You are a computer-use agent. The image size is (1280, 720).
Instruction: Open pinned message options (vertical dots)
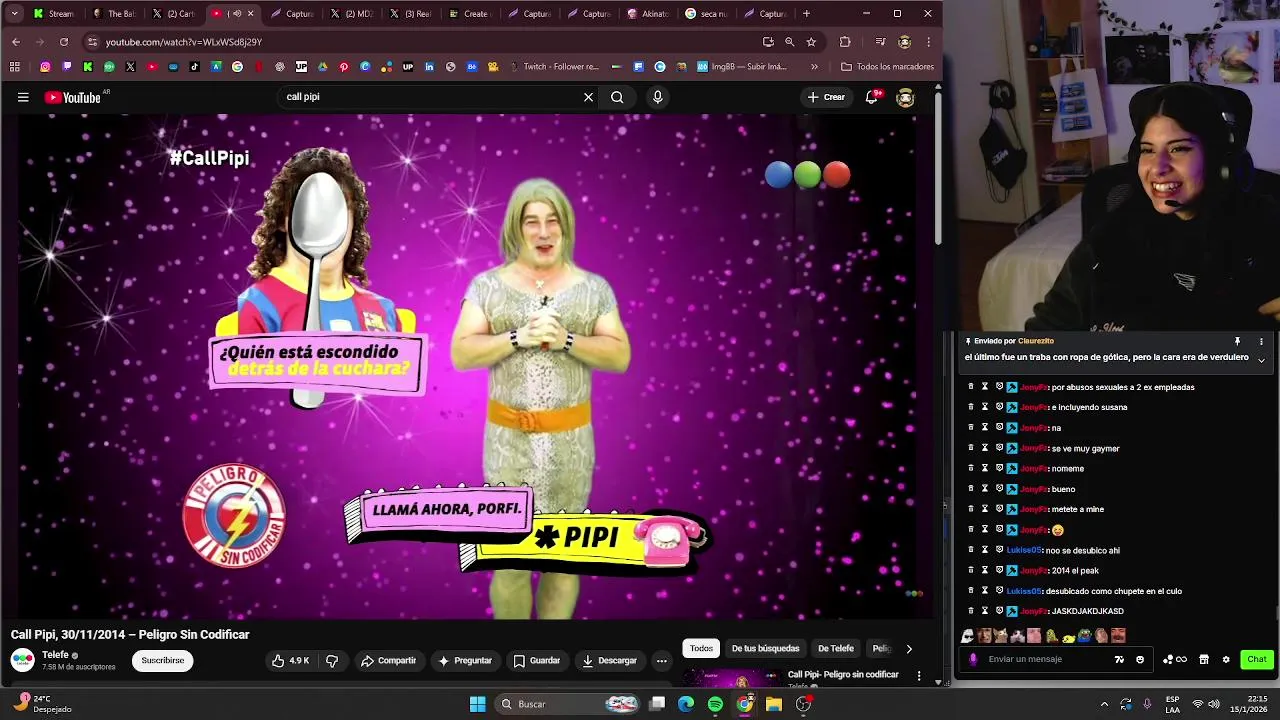pyautogui.click(x=1261, y=342)
